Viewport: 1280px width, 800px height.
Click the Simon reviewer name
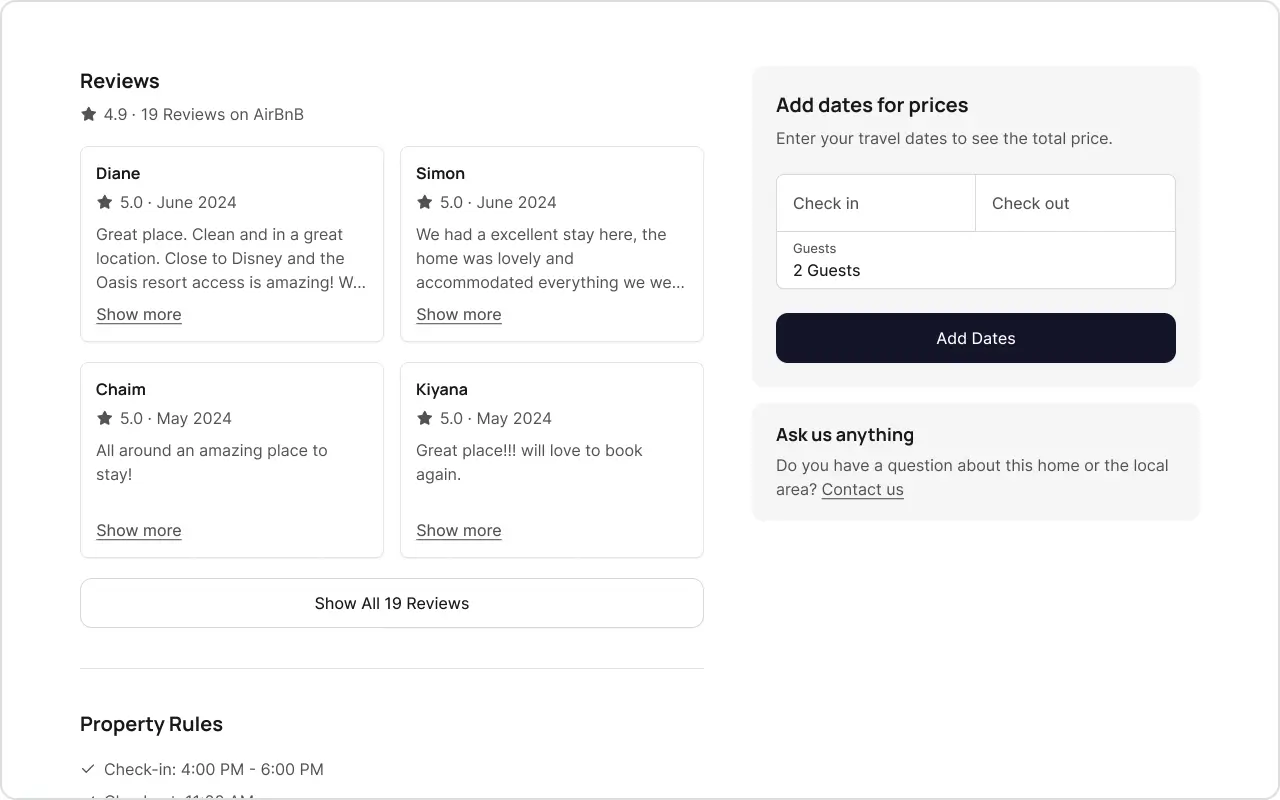click(440, 173)
